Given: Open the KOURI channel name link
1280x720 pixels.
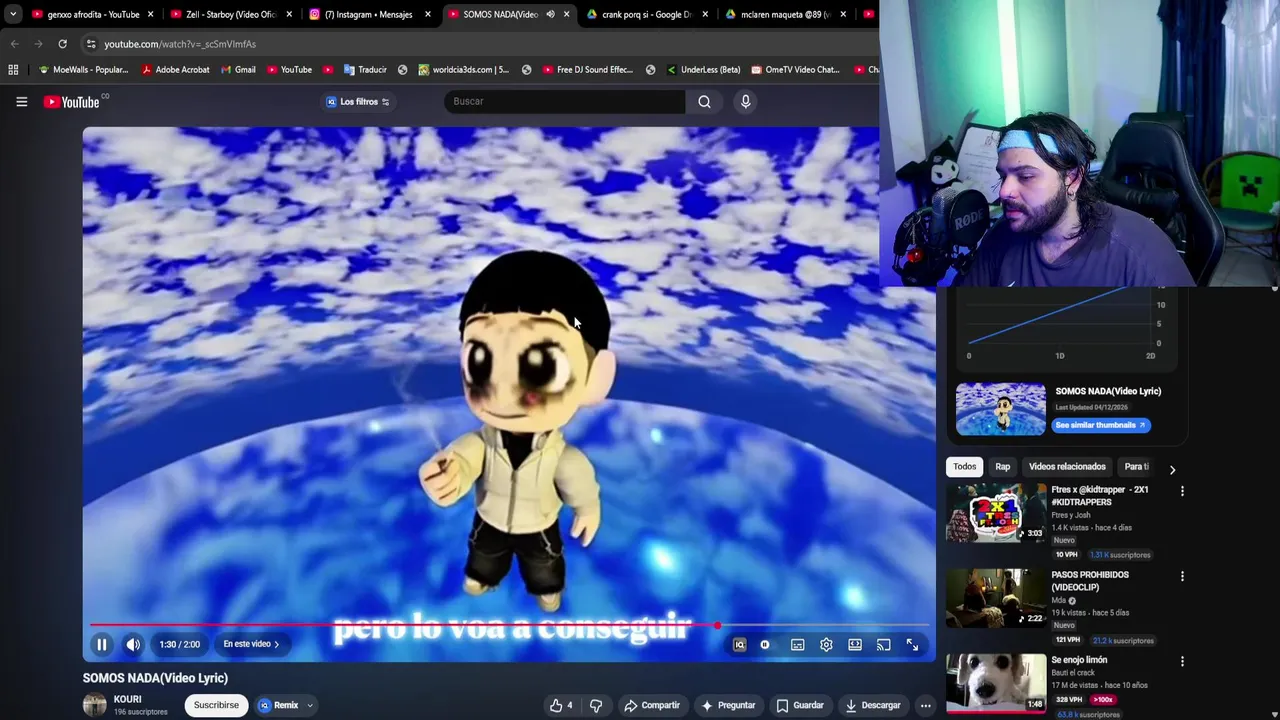Looking at the screenshot, I should (127, 699).
